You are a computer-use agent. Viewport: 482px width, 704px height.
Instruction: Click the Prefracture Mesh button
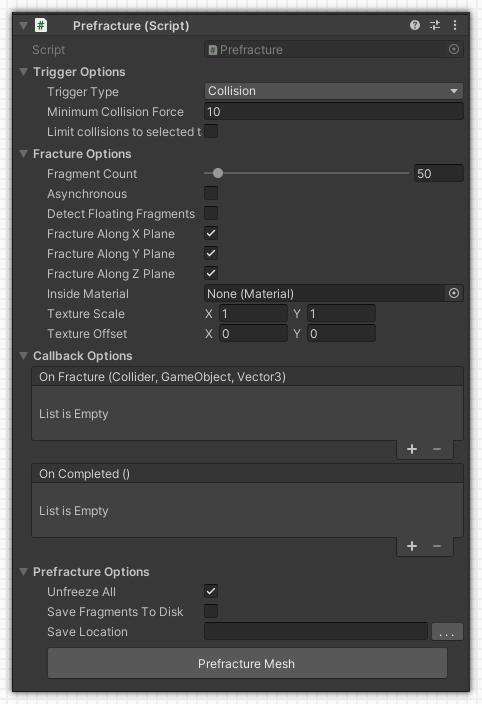[x=247, y=663]
